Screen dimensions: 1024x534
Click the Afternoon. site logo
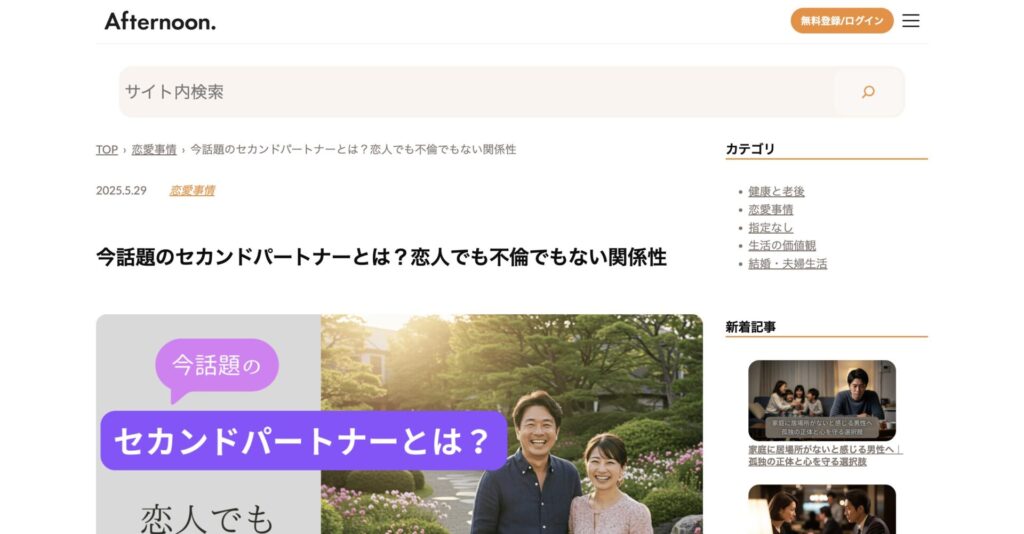[x=160, y=21]
